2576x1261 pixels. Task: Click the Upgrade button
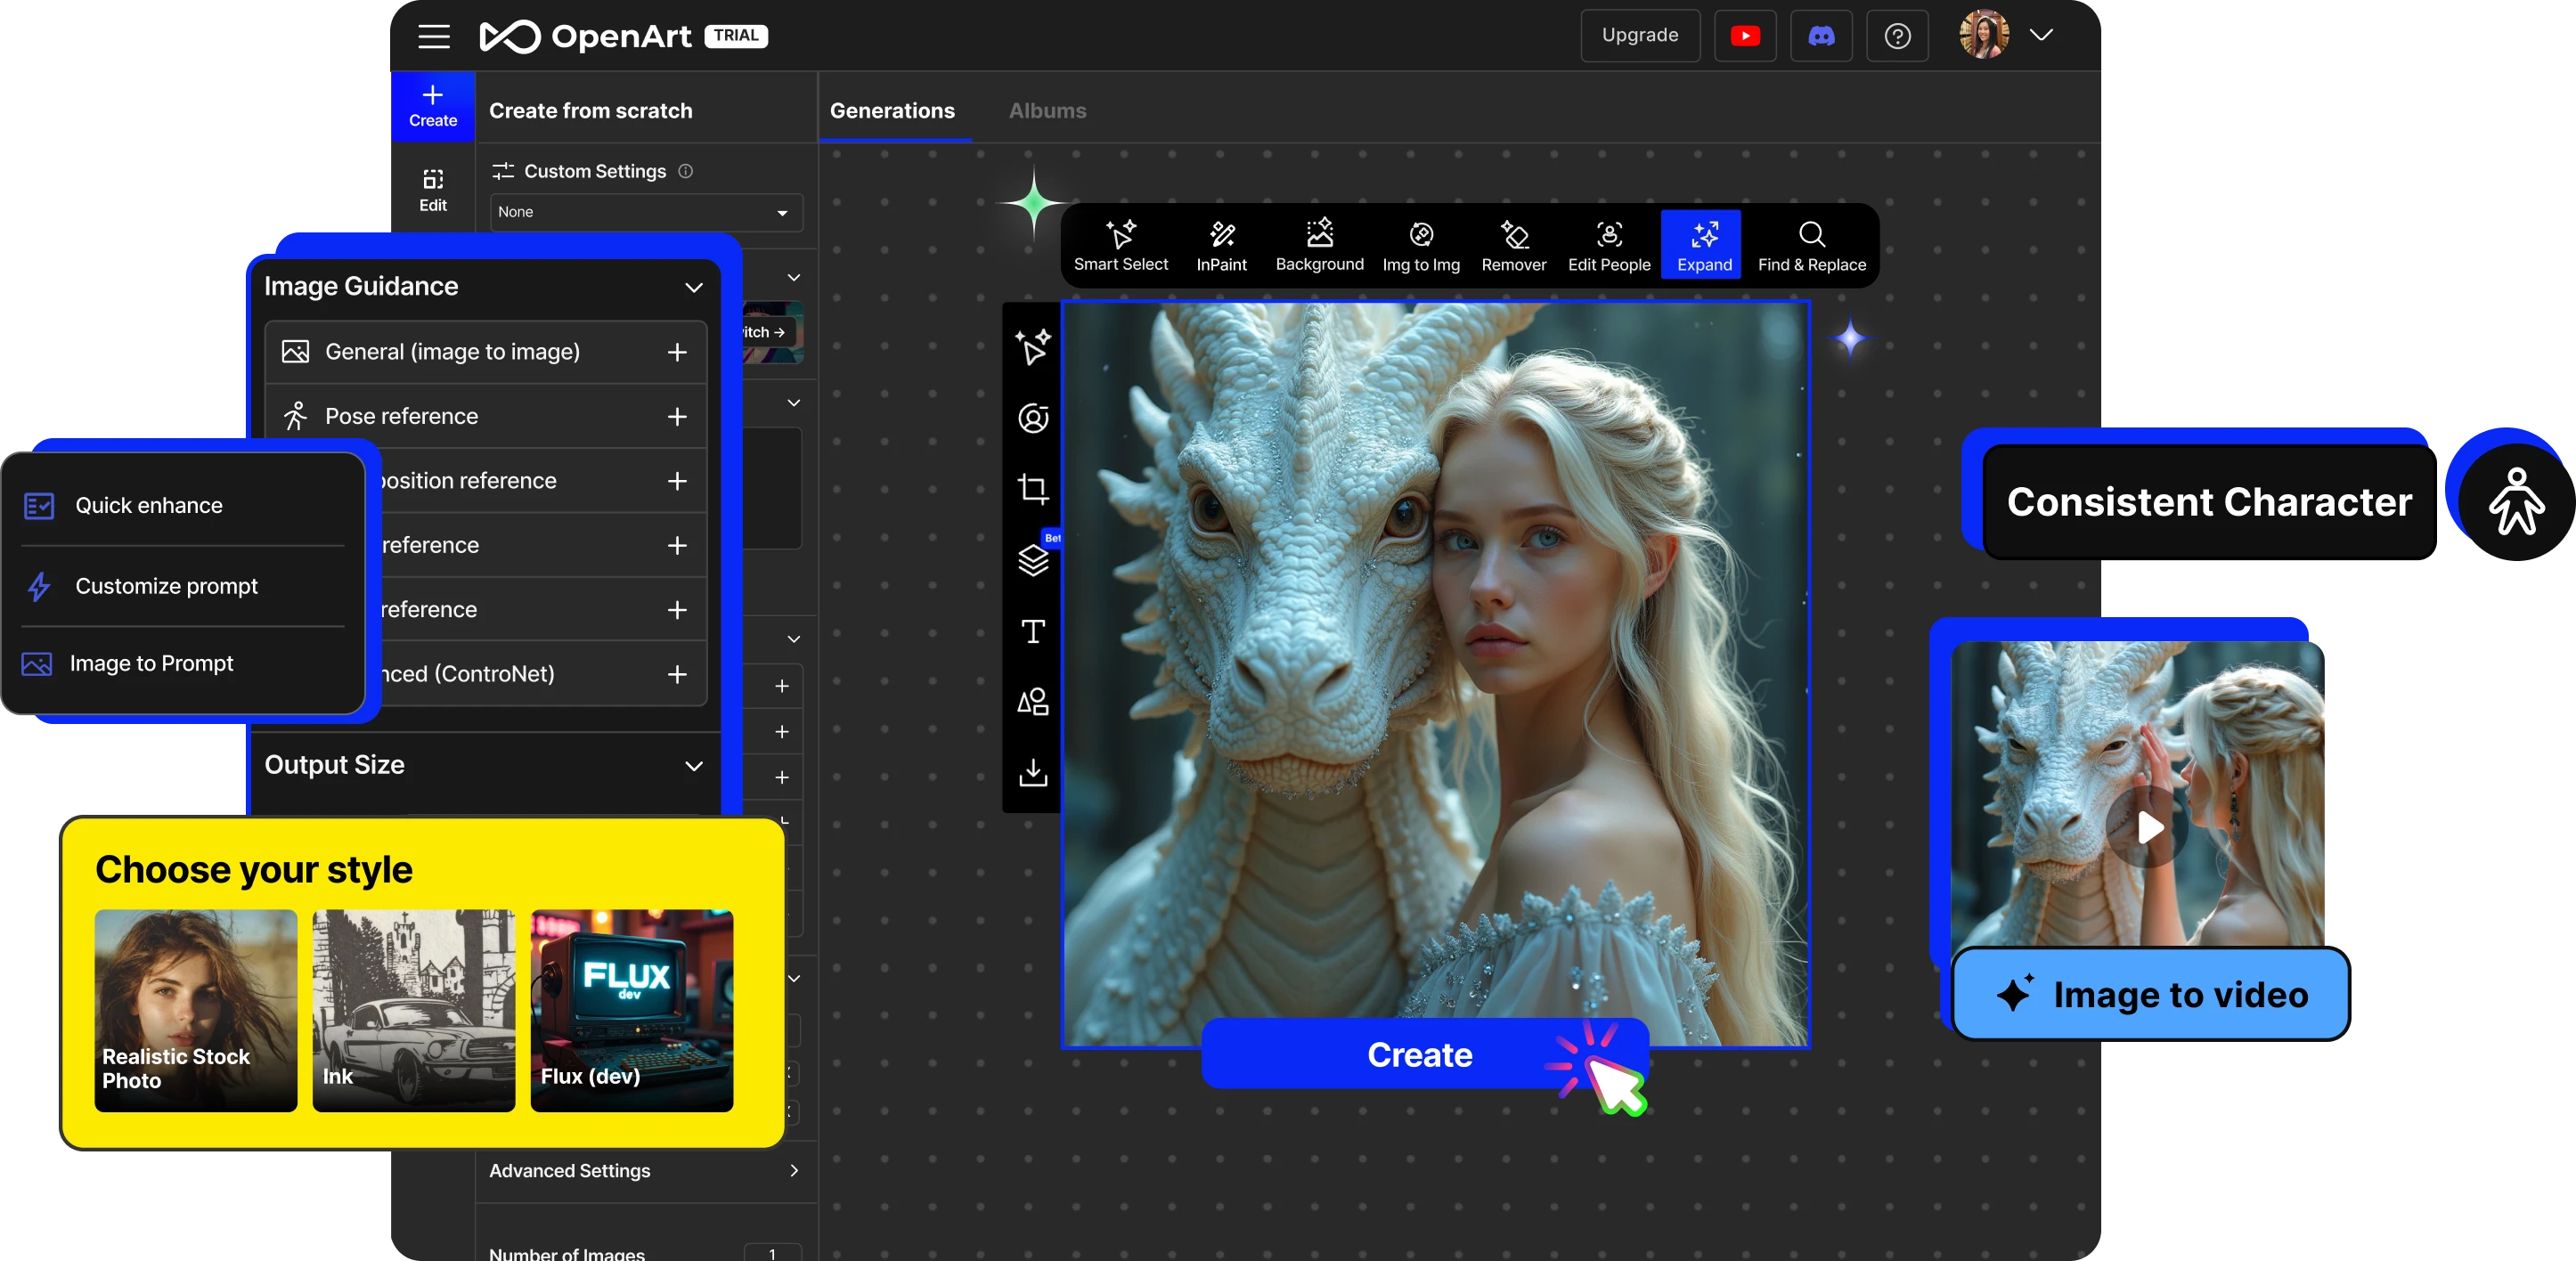point(1639,36)
